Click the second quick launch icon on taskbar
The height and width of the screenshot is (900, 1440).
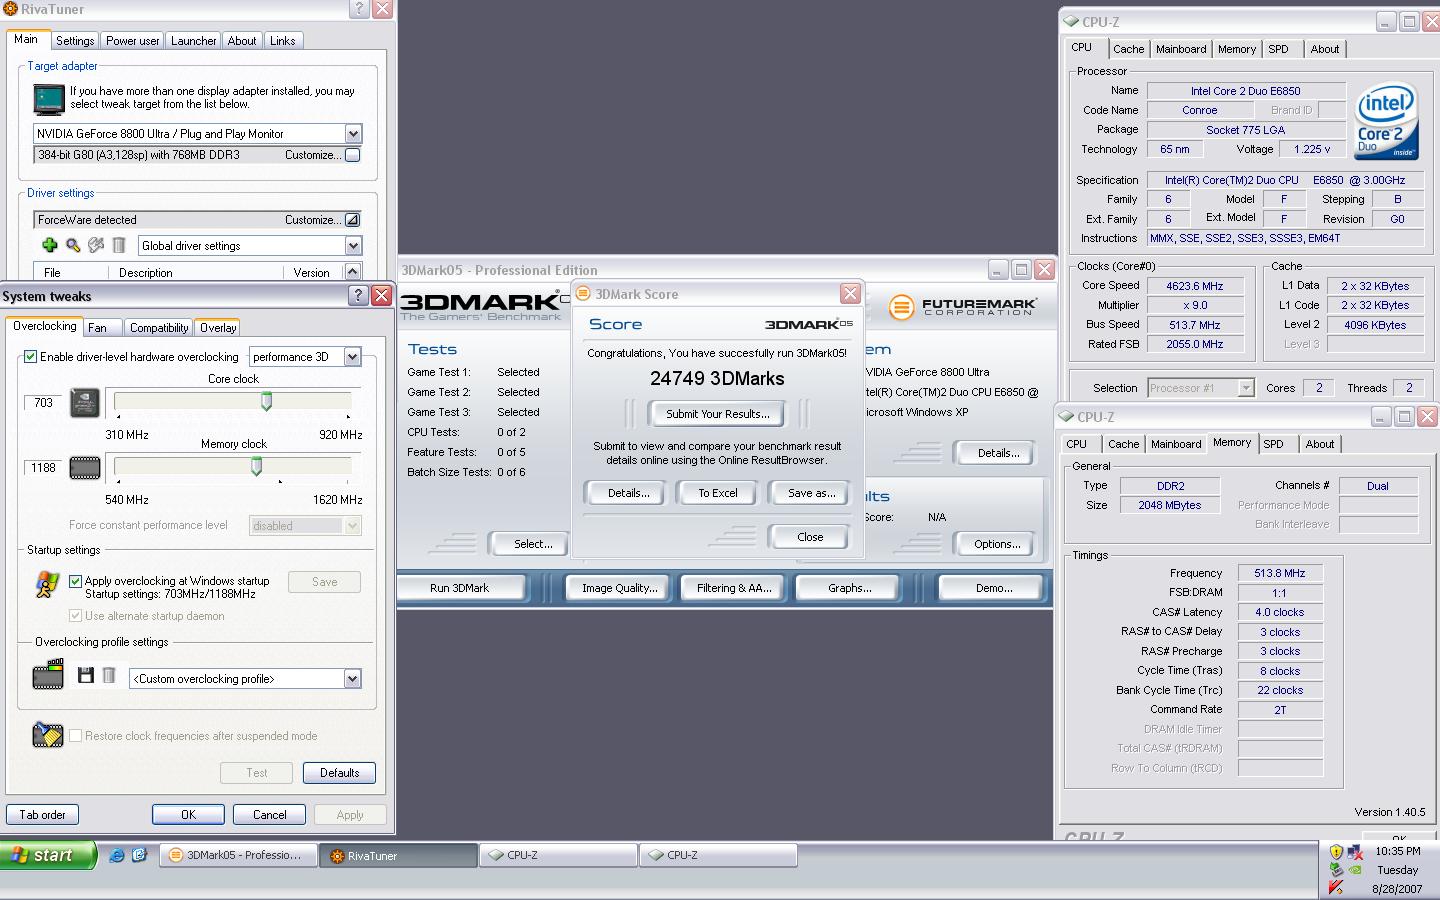tap(140, 855)
